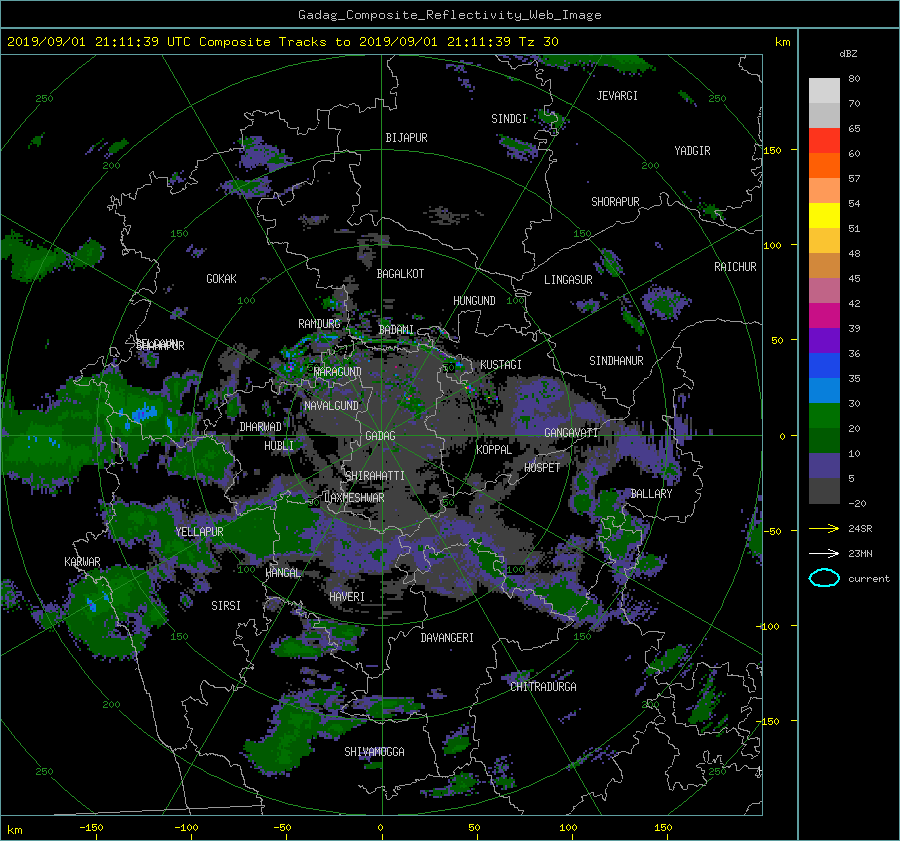Select the red 65 dBZ color swatch

coord(824,140)
